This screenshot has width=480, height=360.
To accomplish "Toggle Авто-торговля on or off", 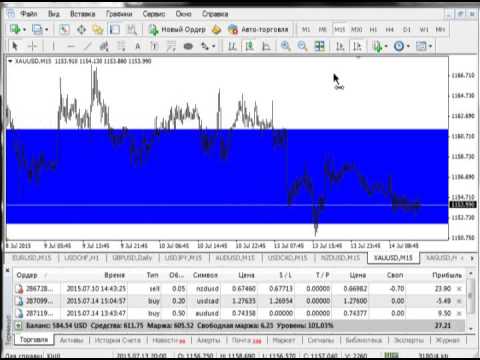I will click(258, 29).
